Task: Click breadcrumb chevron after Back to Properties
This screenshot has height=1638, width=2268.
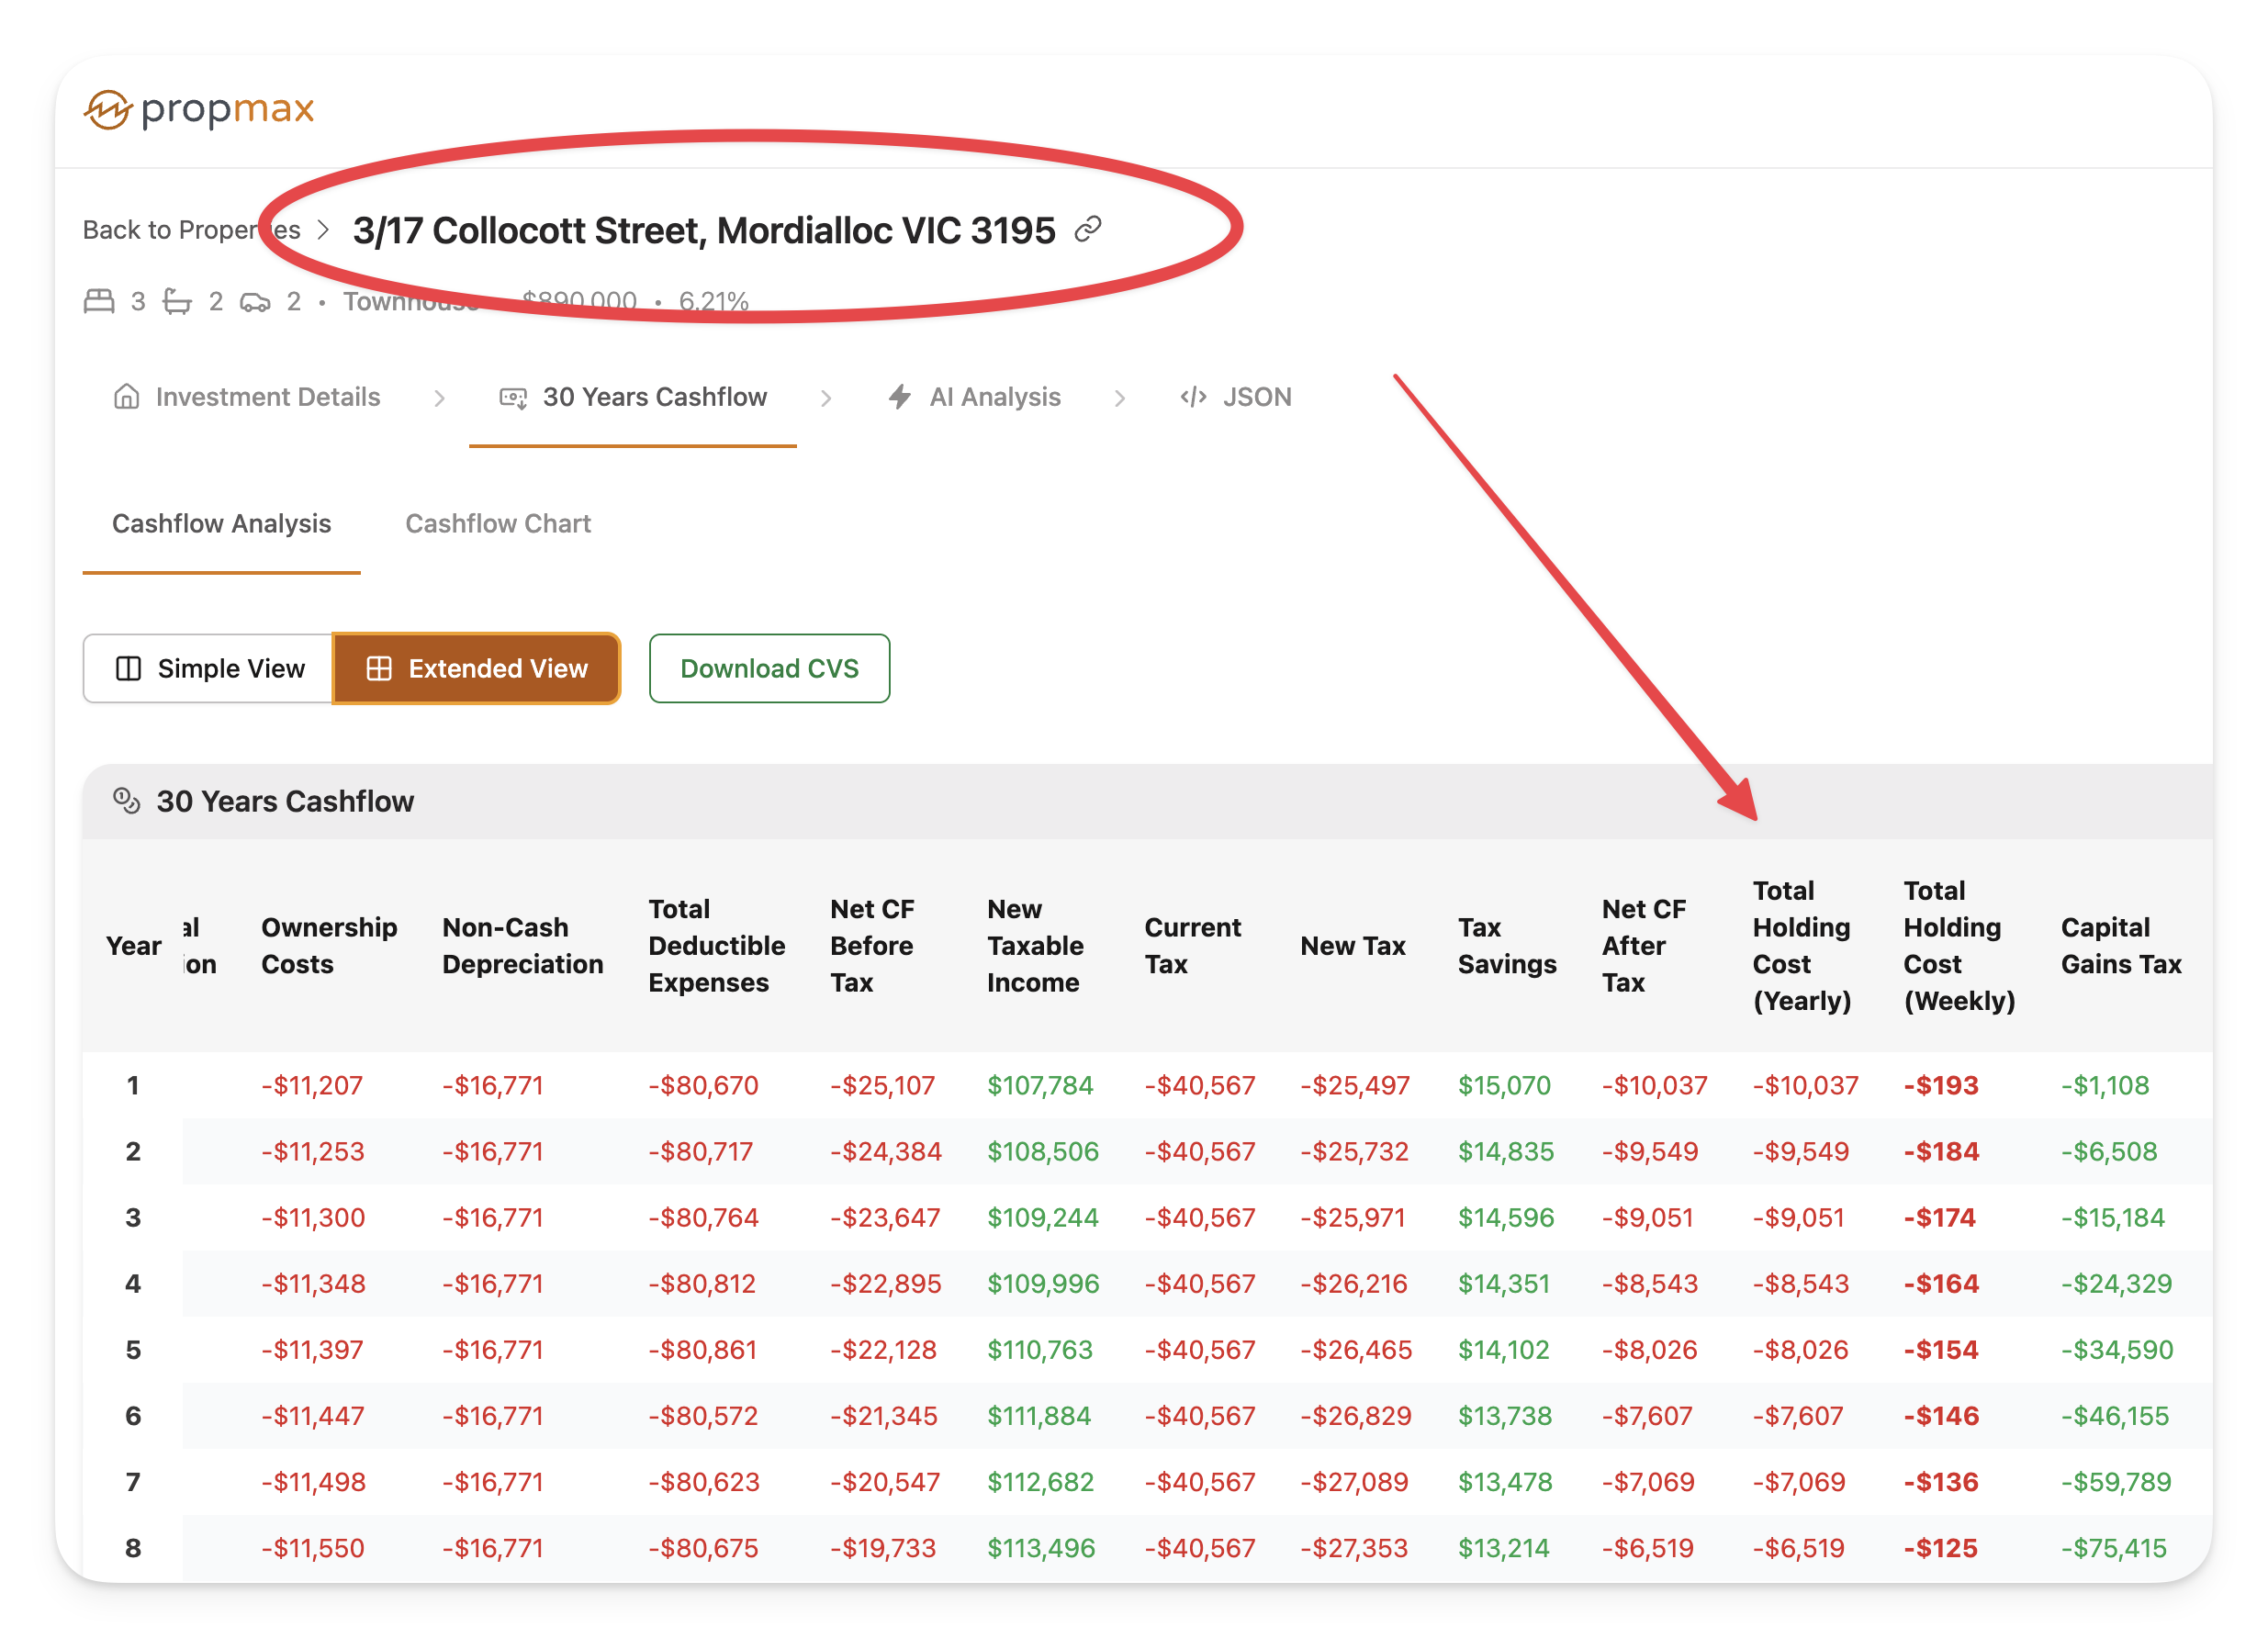Action: click(323, 230)
